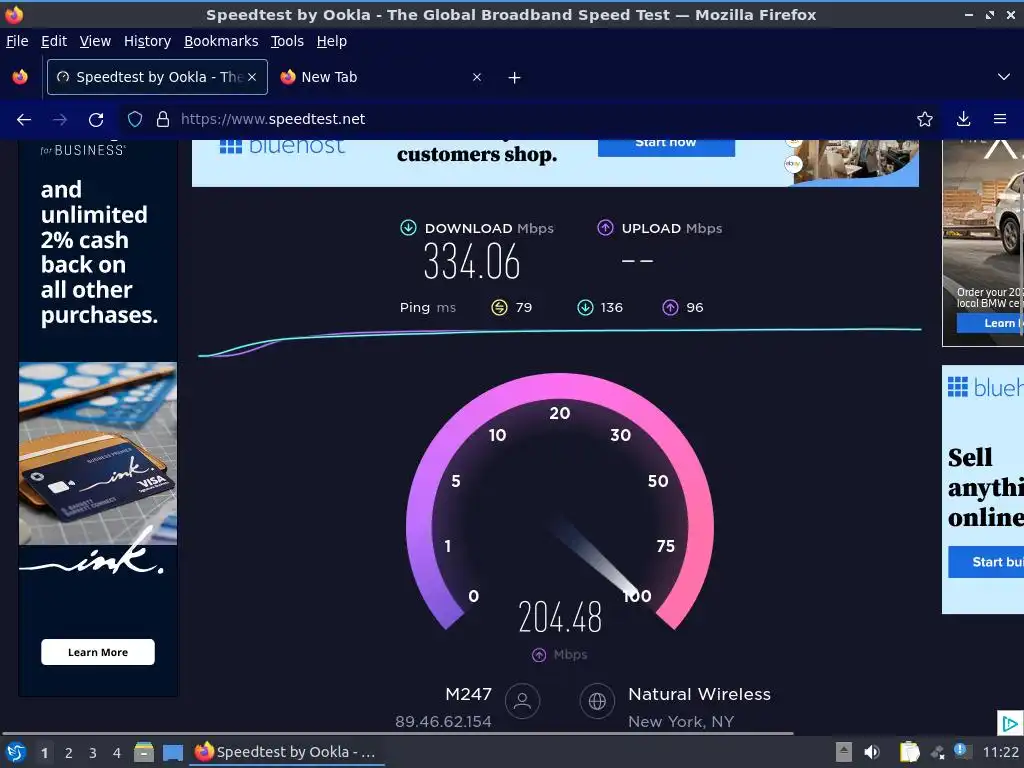Screen dimensions: 1024x768
Task: Click the Natural Wireless server name
Action: click(x=699, y=694)
